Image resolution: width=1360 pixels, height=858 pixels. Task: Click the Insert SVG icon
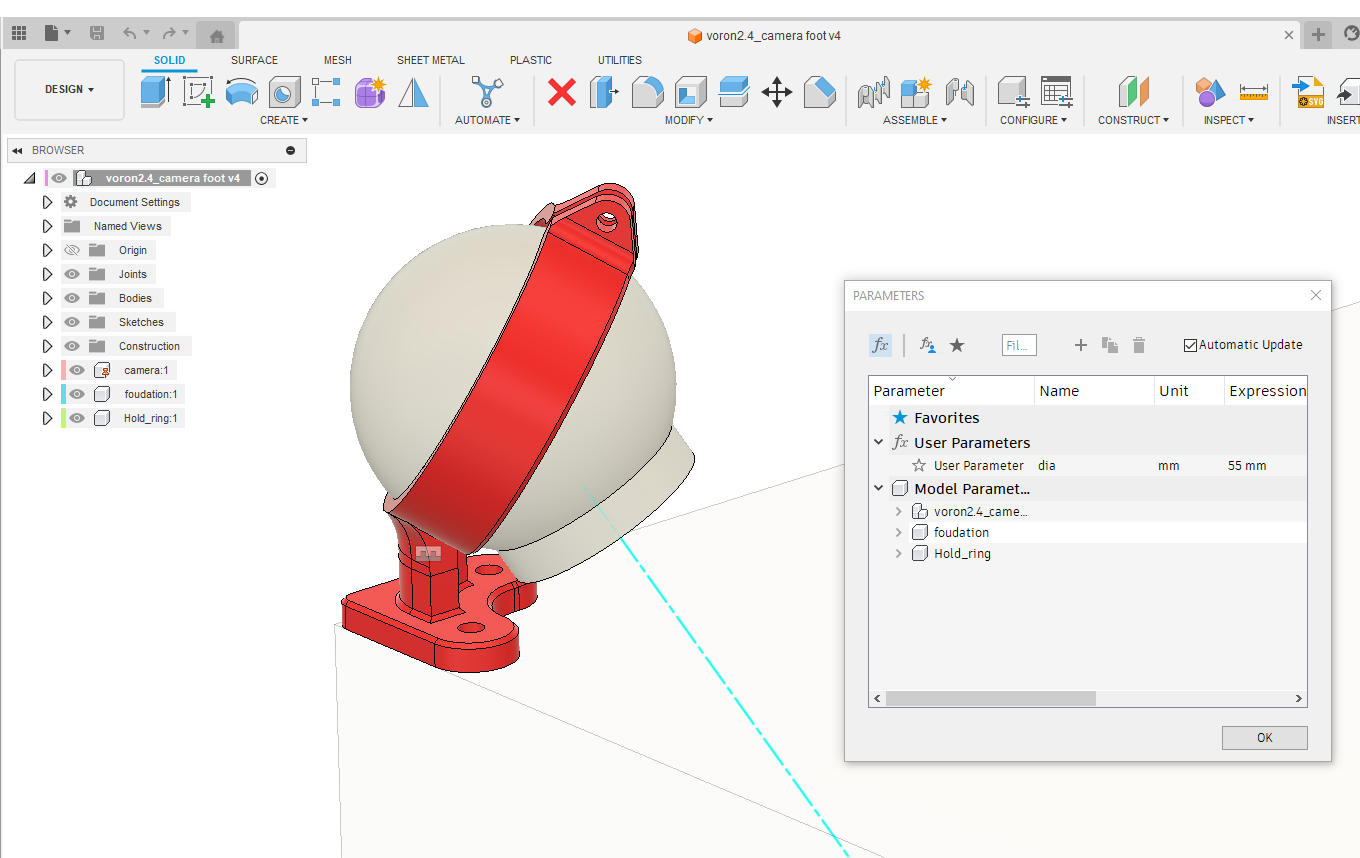click(1309, 92)
